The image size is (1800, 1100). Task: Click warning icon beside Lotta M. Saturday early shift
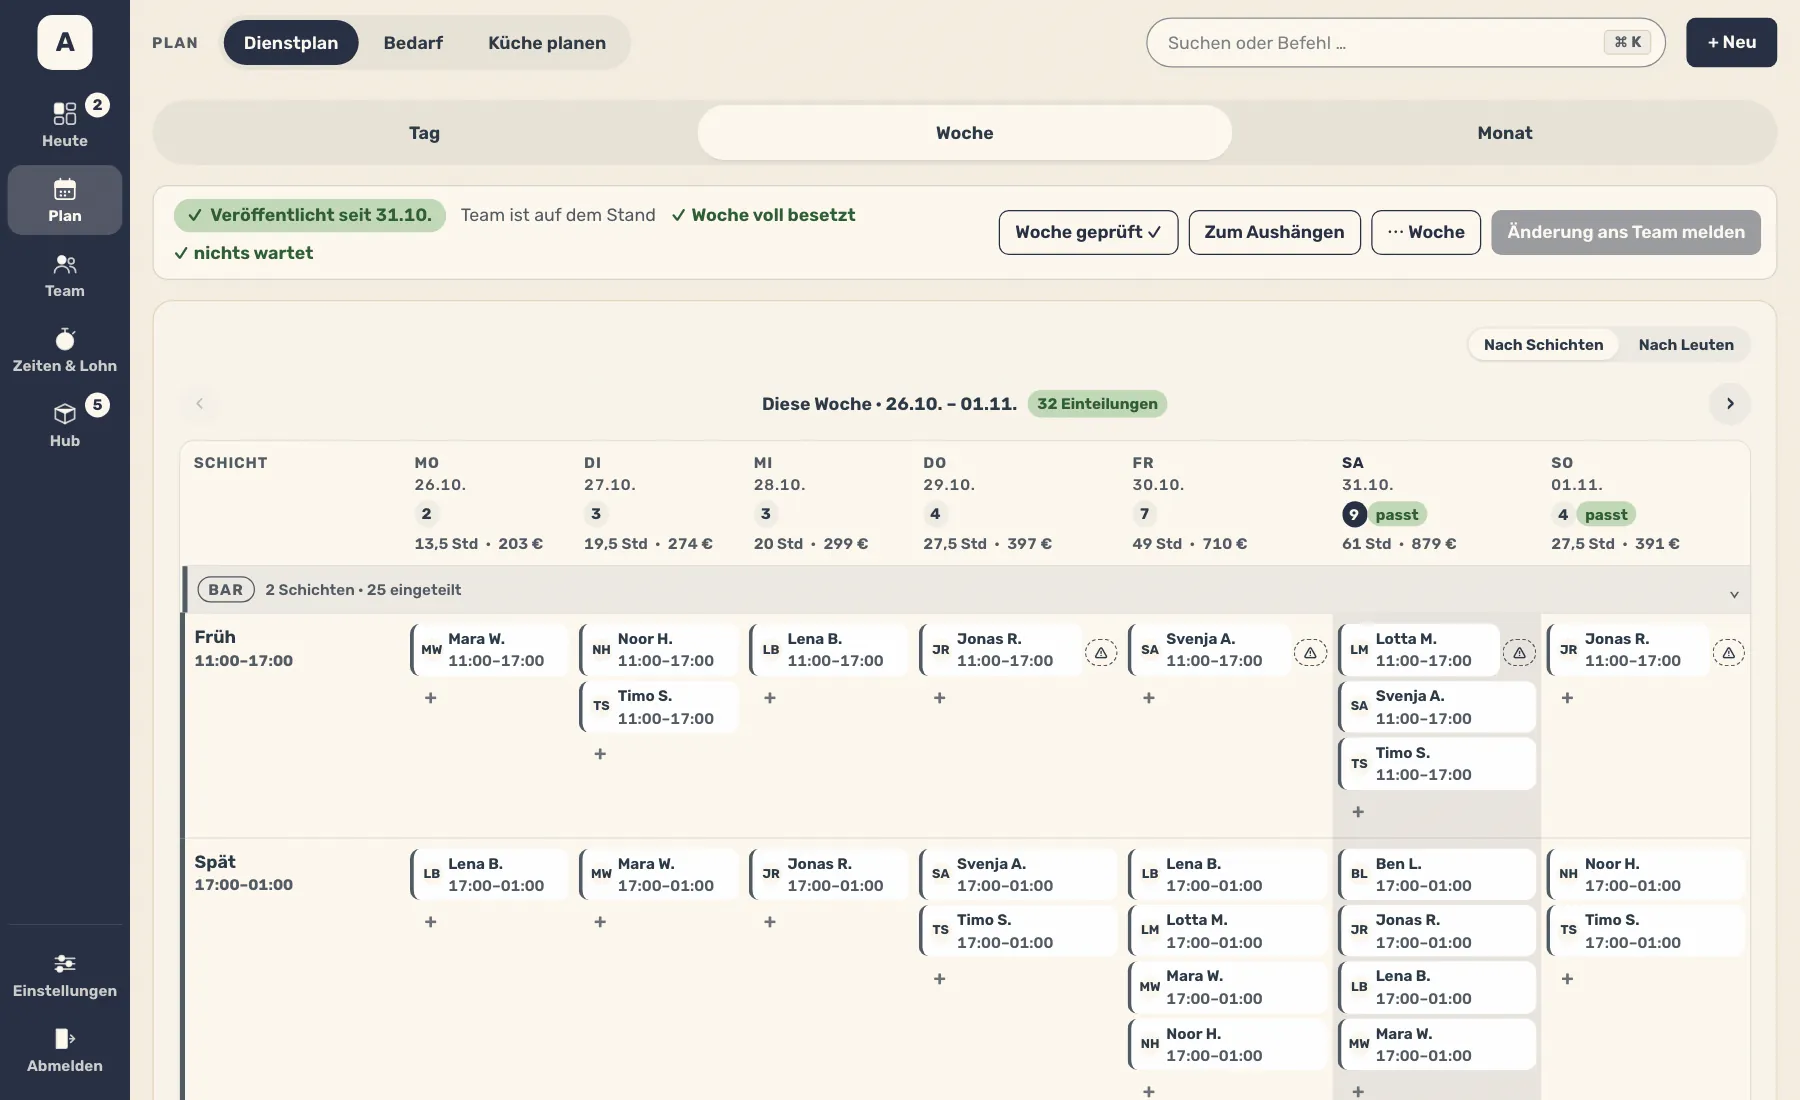coord(1519,653)
